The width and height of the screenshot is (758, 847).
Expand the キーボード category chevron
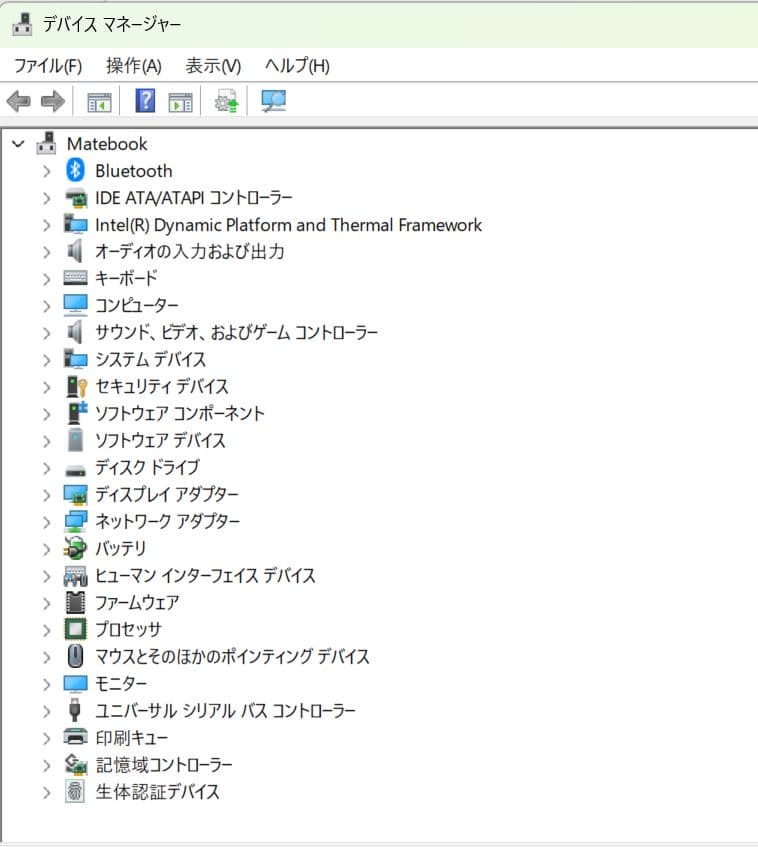point(46,279)
